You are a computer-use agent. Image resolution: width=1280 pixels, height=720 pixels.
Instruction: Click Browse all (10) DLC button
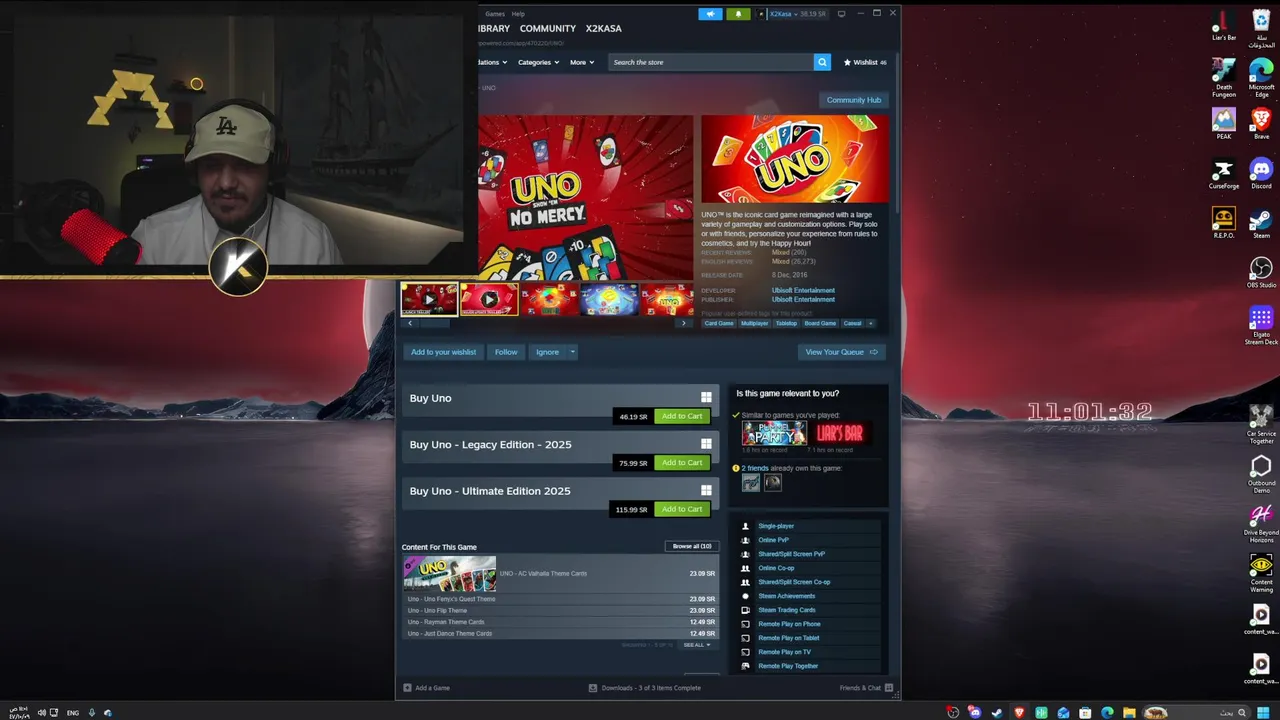coord(692,546)
